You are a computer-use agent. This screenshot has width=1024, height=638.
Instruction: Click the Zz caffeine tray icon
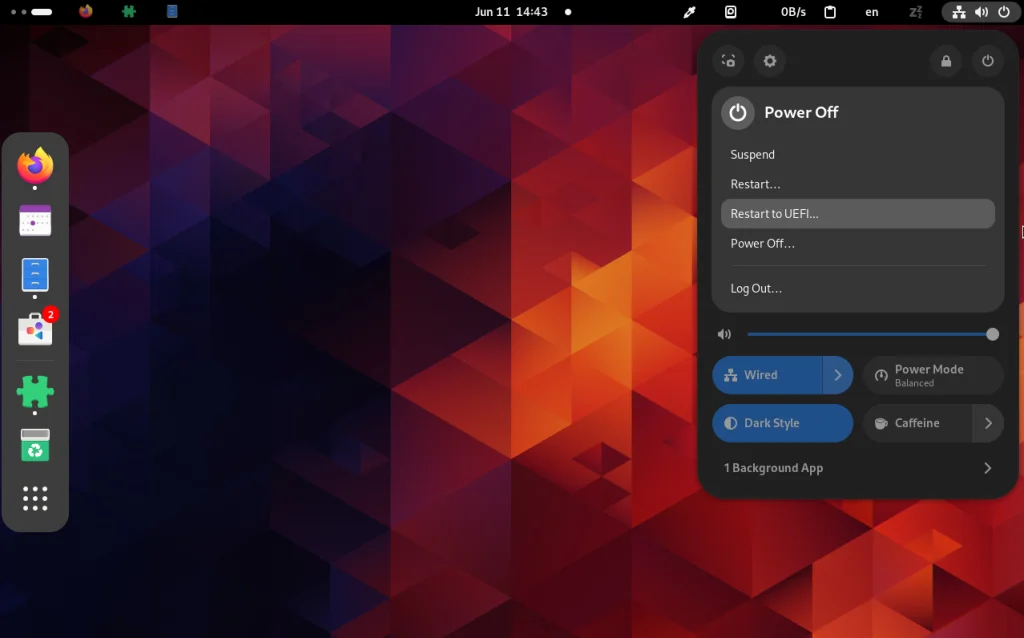coord(915,12)
